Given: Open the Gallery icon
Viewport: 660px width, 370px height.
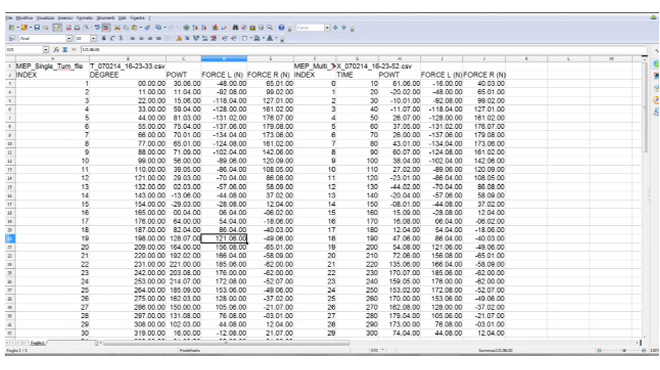Looking at the screenshot, I should (x=253, y=28).
